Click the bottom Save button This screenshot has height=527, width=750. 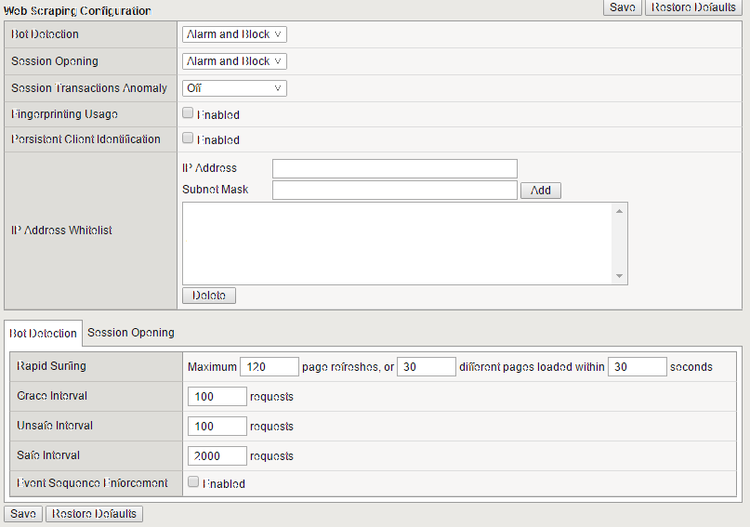(x=23, y=514)
